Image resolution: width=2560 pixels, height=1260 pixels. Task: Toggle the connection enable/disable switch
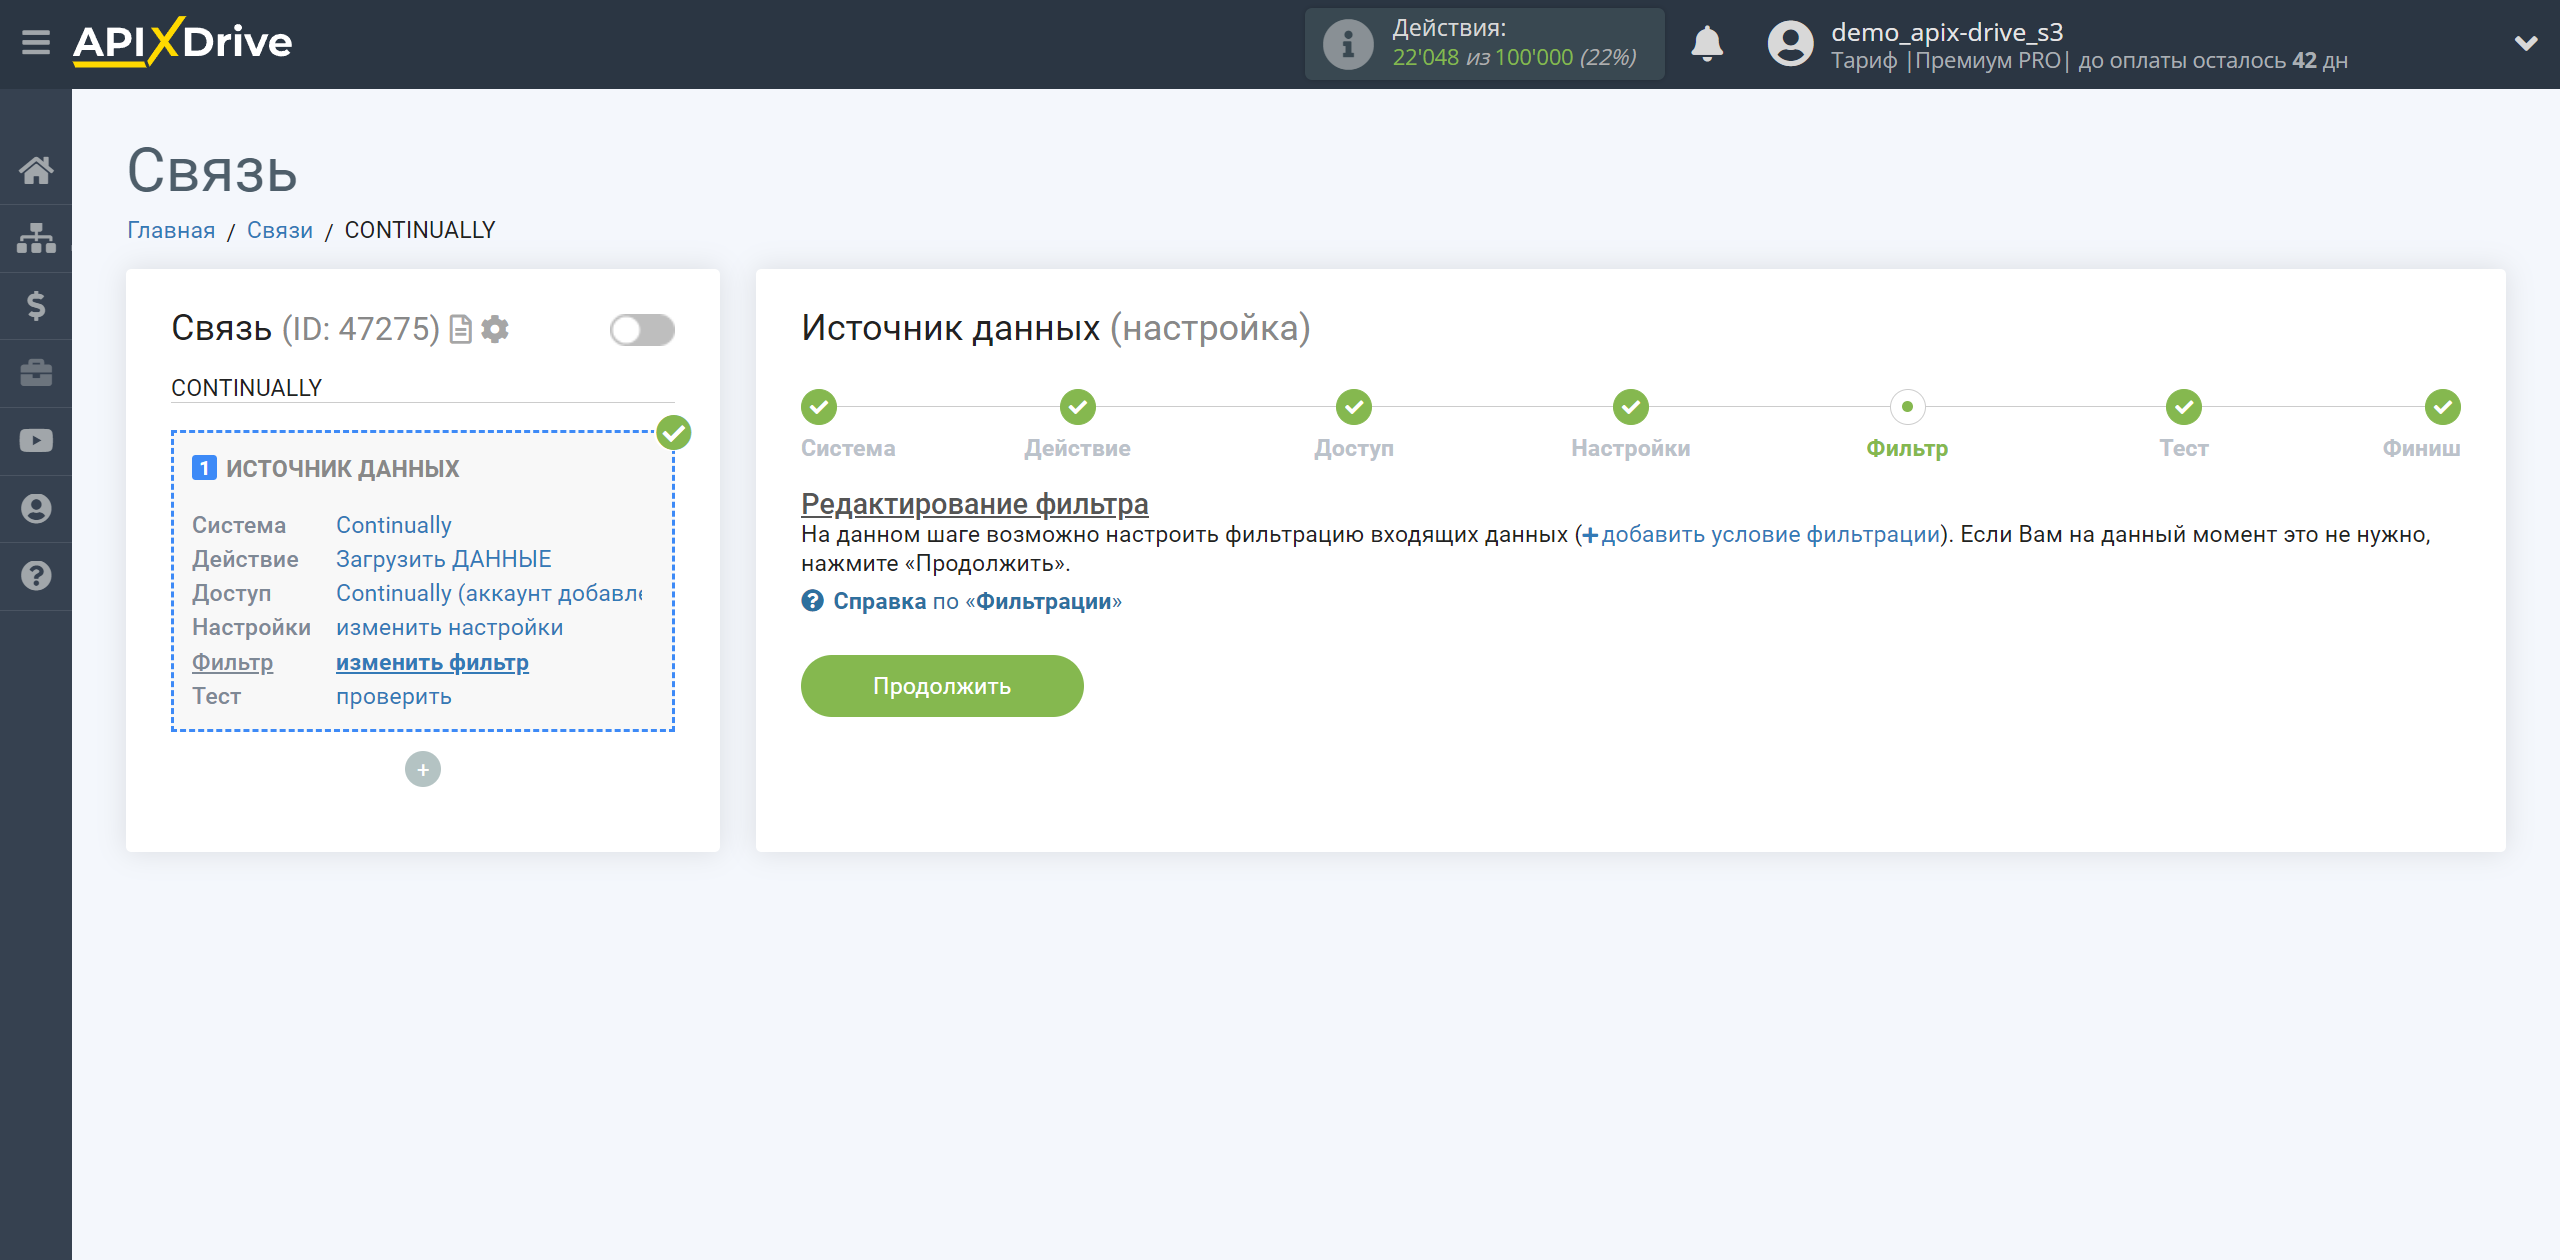pyautogui.click(x=640, y=330)
